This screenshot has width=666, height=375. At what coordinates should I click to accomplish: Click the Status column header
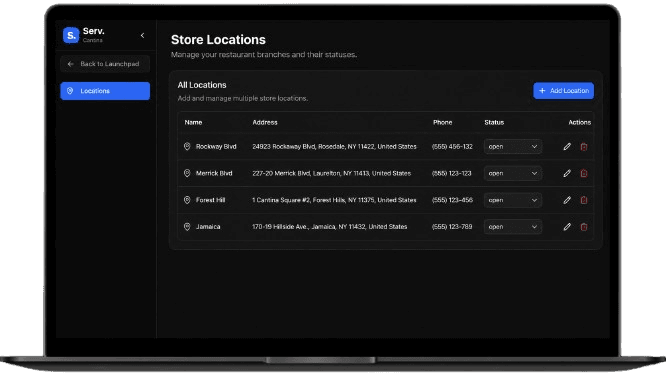[x=494, y=122]
